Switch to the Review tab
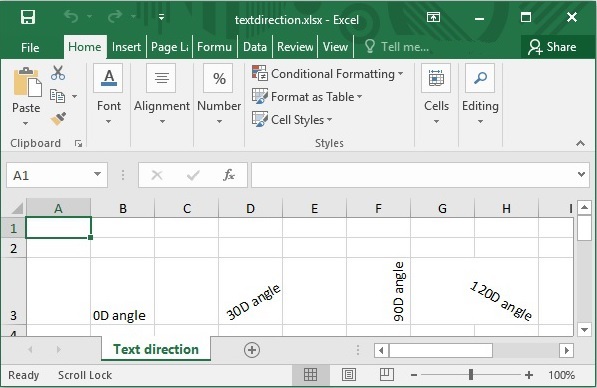The width and height of the screenshot is (597, 388). [295, 47]
